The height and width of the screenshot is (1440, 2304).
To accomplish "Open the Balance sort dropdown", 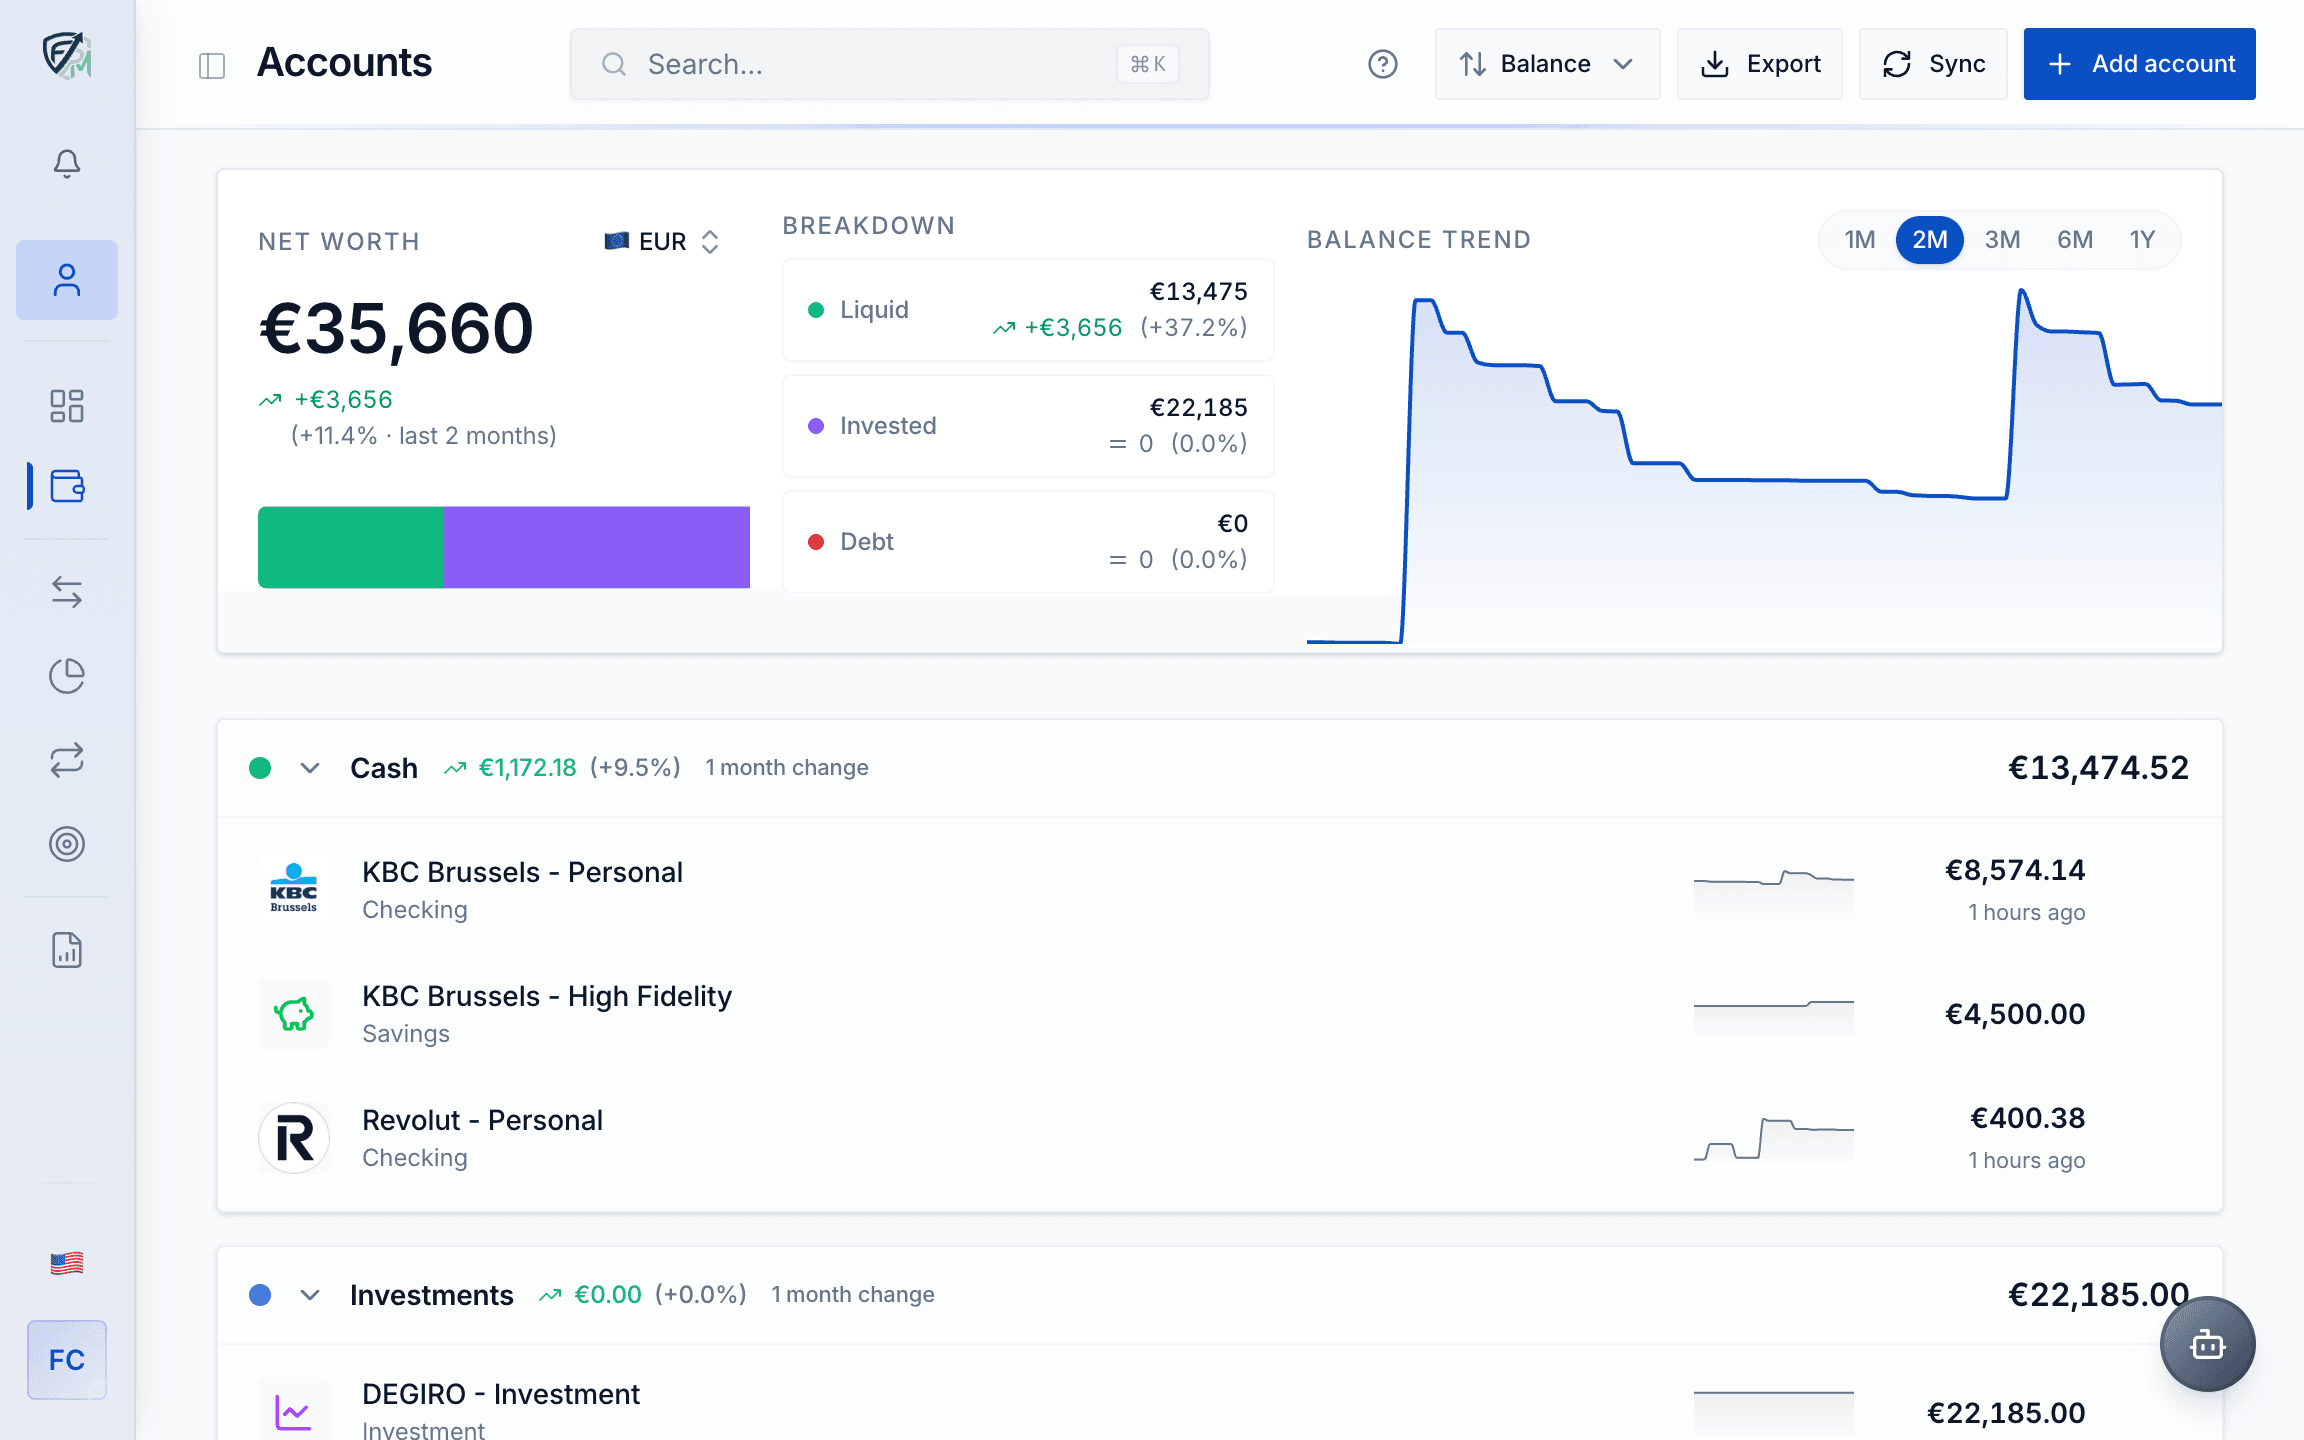I will tap(1546, 64).
